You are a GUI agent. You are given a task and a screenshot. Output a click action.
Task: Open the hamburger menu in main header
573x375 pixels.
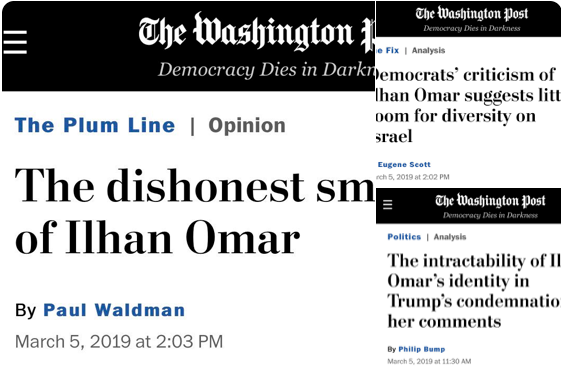click(15, 42)
